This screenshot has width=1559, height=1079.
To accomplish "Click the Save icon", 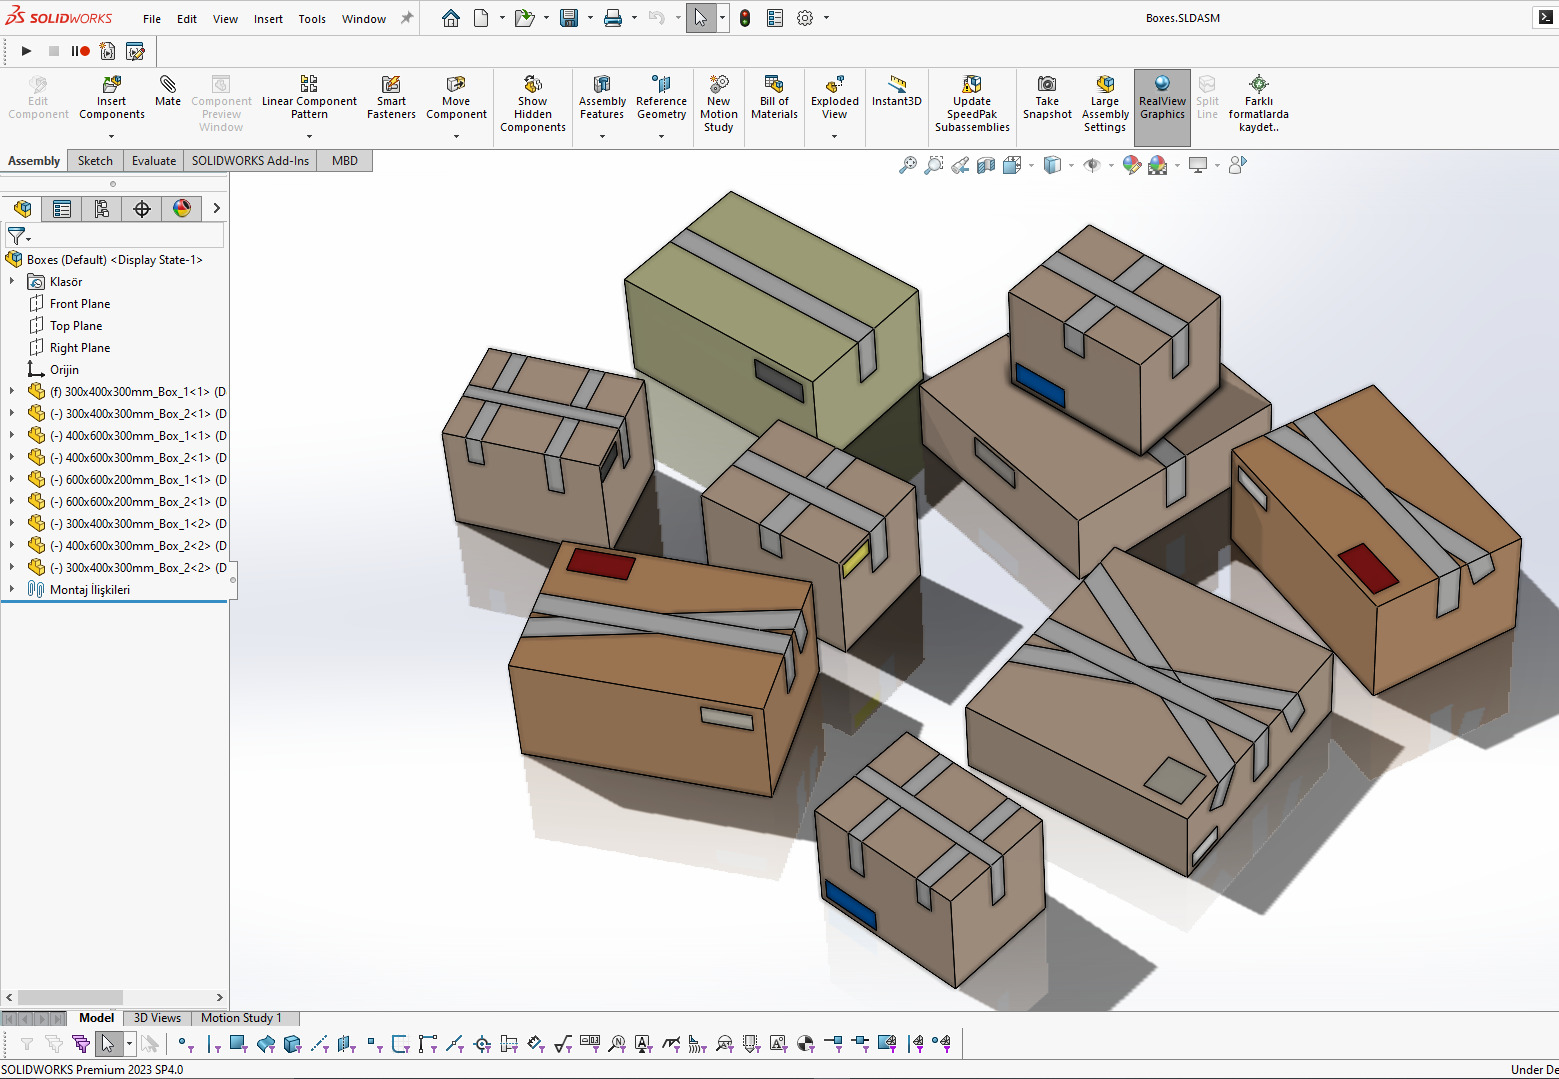I will 569,18.
